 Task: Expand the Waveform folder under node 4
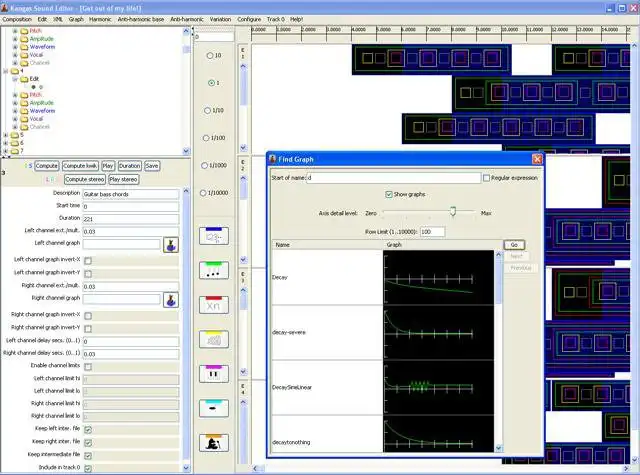point(15,111)
